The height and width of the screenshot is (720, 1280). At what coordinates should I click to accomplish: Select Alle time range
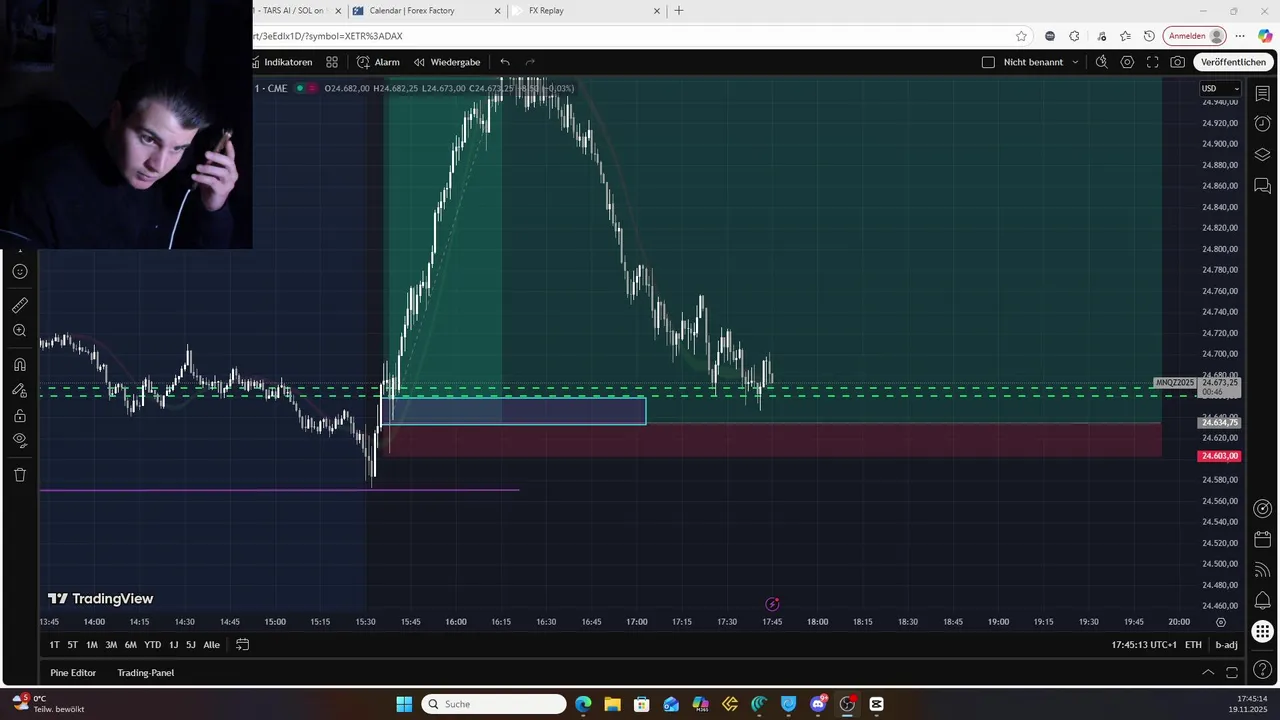(x=211, y=645)
